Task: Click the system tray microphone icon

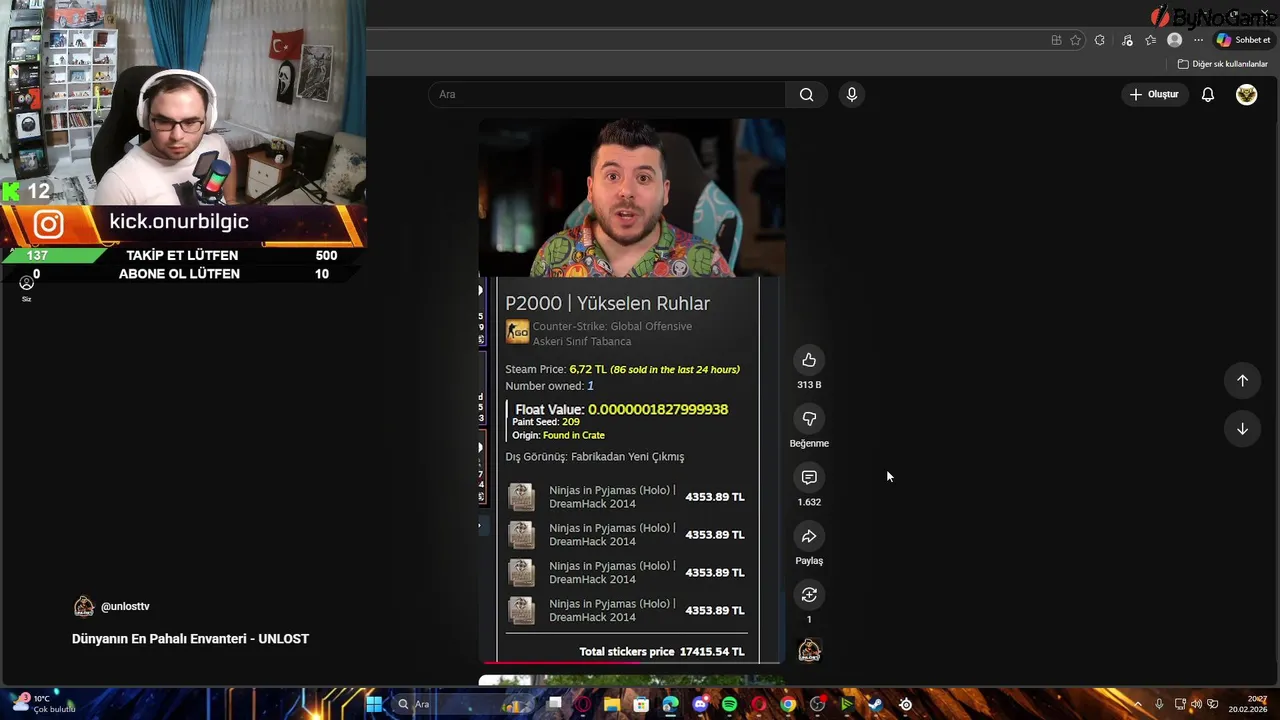Action: tap(1159, 704)
